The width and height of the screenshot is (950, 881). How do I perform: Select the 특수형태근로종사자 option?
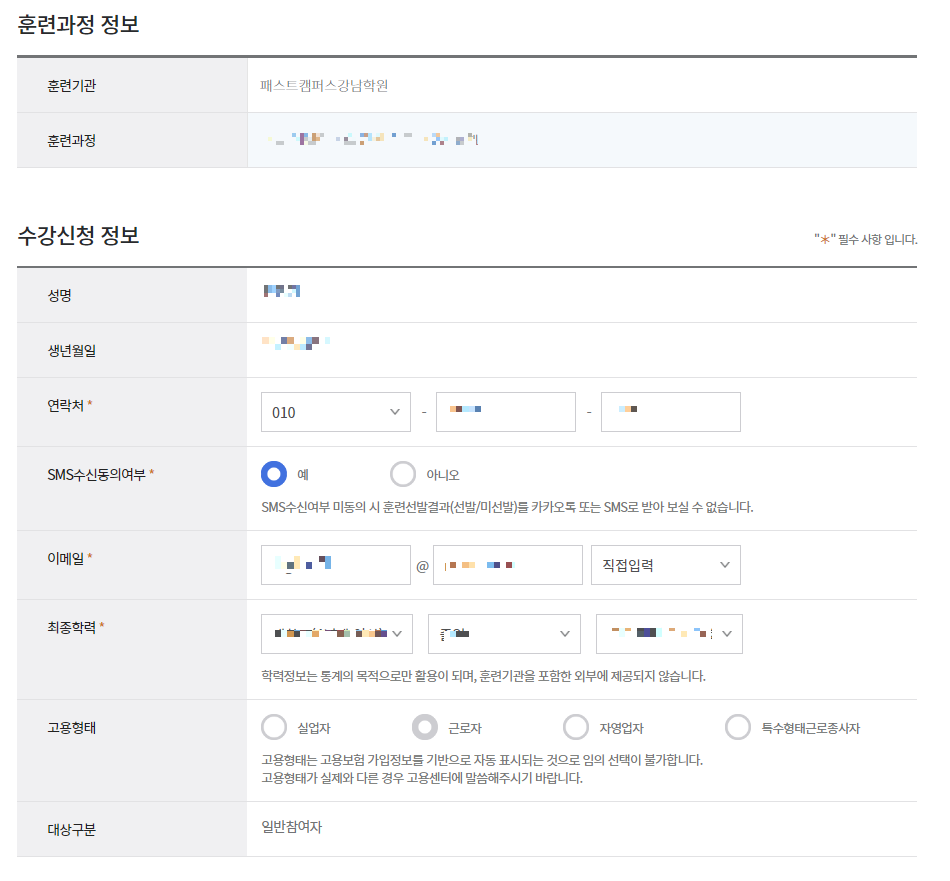738,727
